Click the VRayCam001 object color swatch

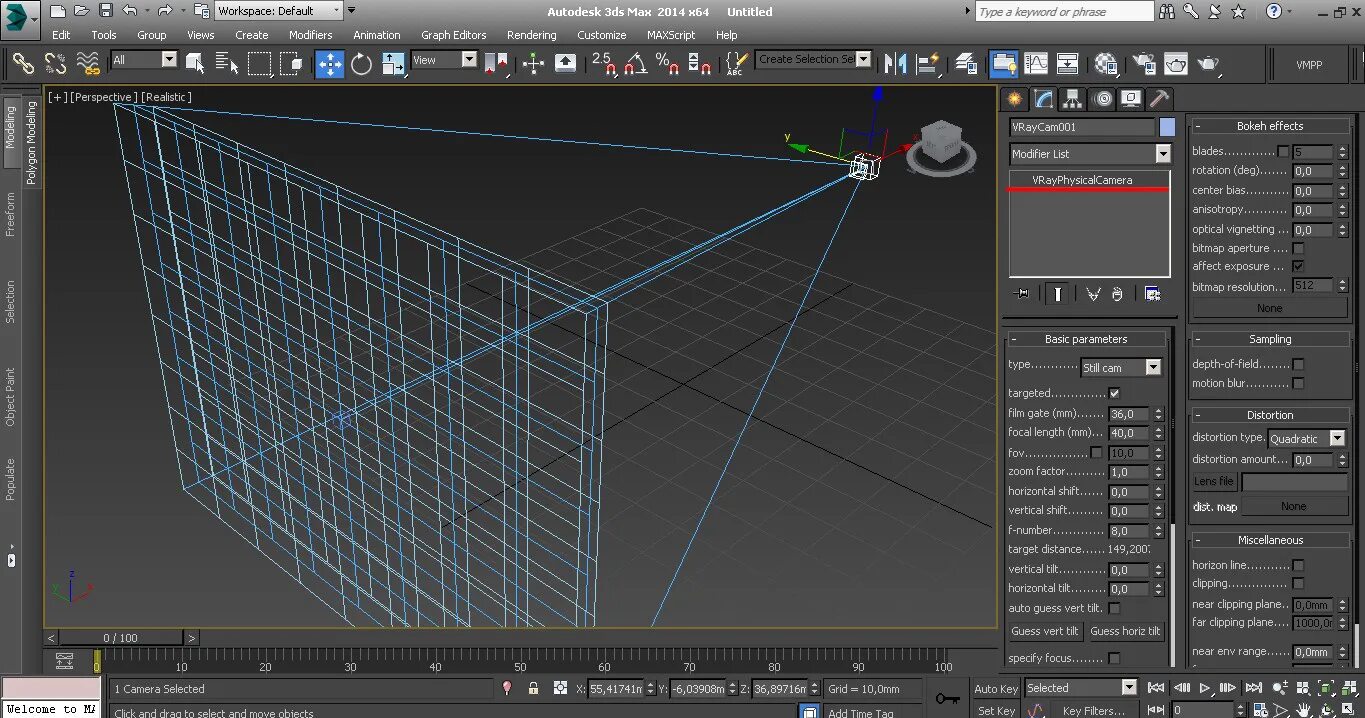tap(1167, 128)
